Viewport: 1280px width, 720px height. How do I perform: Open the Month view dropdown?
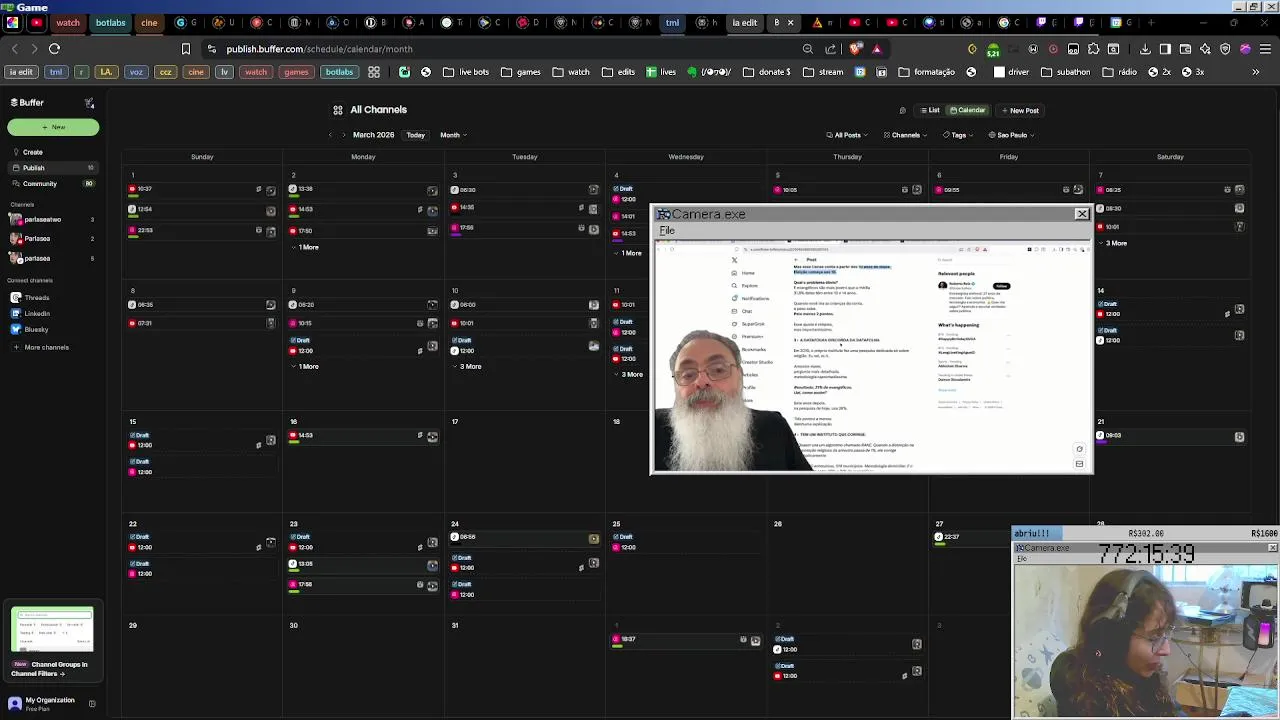coord(453,135)
